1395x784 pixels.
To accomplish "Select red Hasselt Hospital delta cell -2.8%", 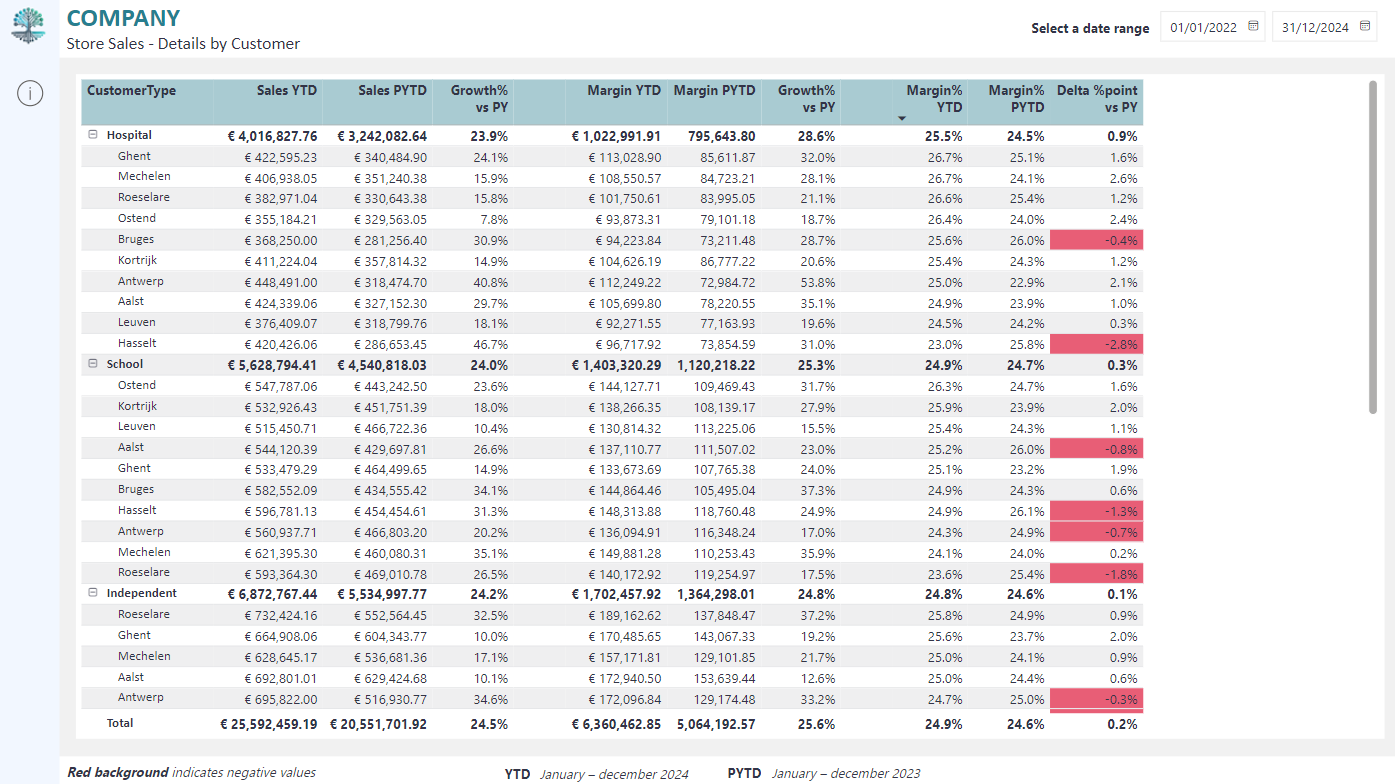I will click(x=1096, y=344).
